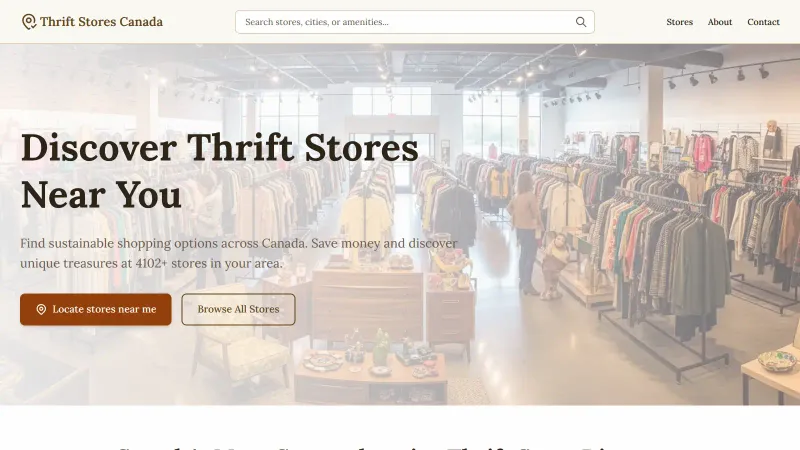Click the Find sustainable shopping options paragraph
800x450 pixels.
[x=239, y=253]
